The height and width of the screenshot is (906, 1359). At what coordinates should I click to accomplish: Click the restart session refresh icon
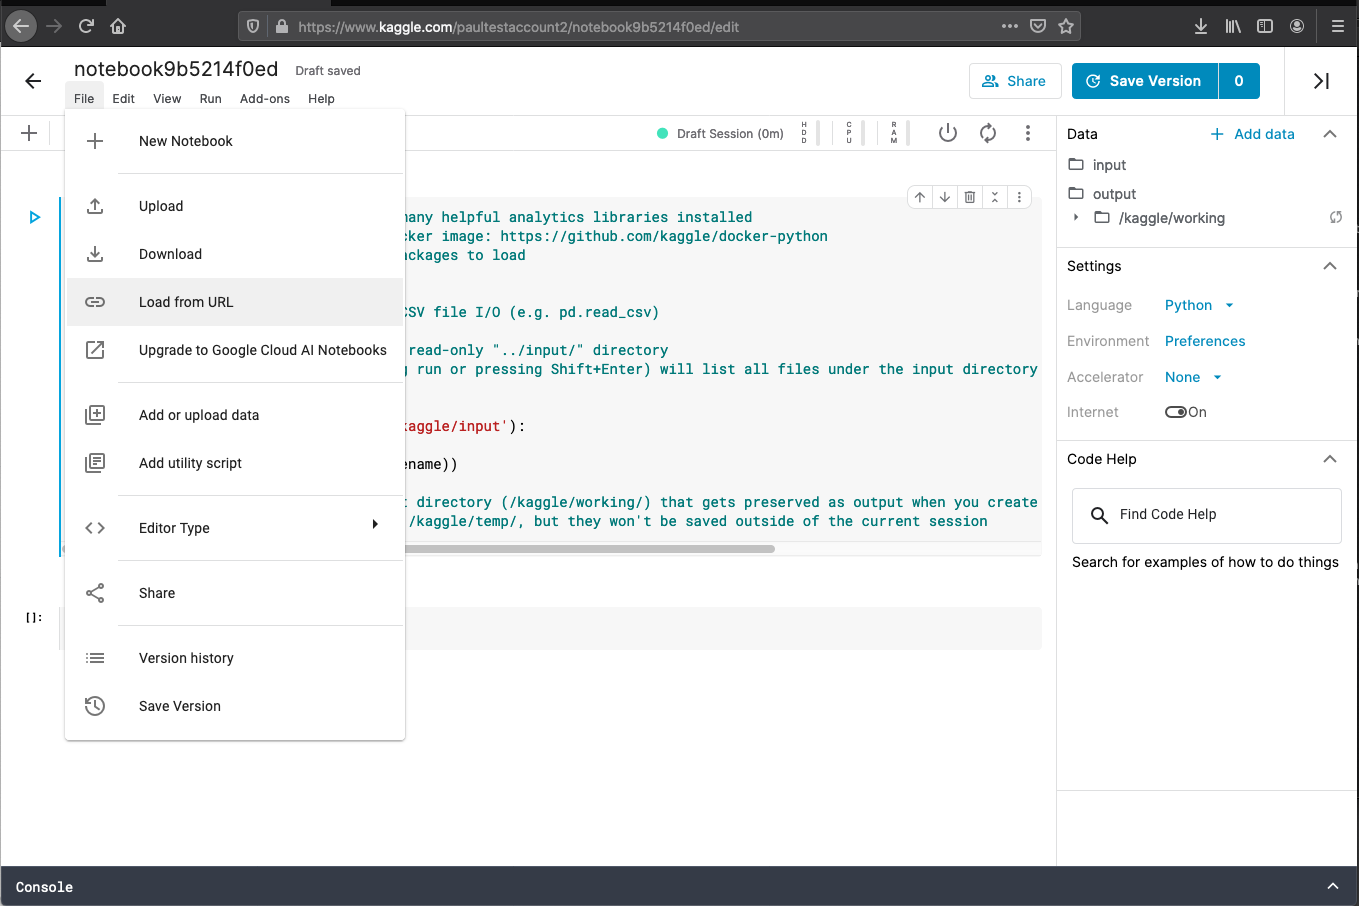coord(987,133)
